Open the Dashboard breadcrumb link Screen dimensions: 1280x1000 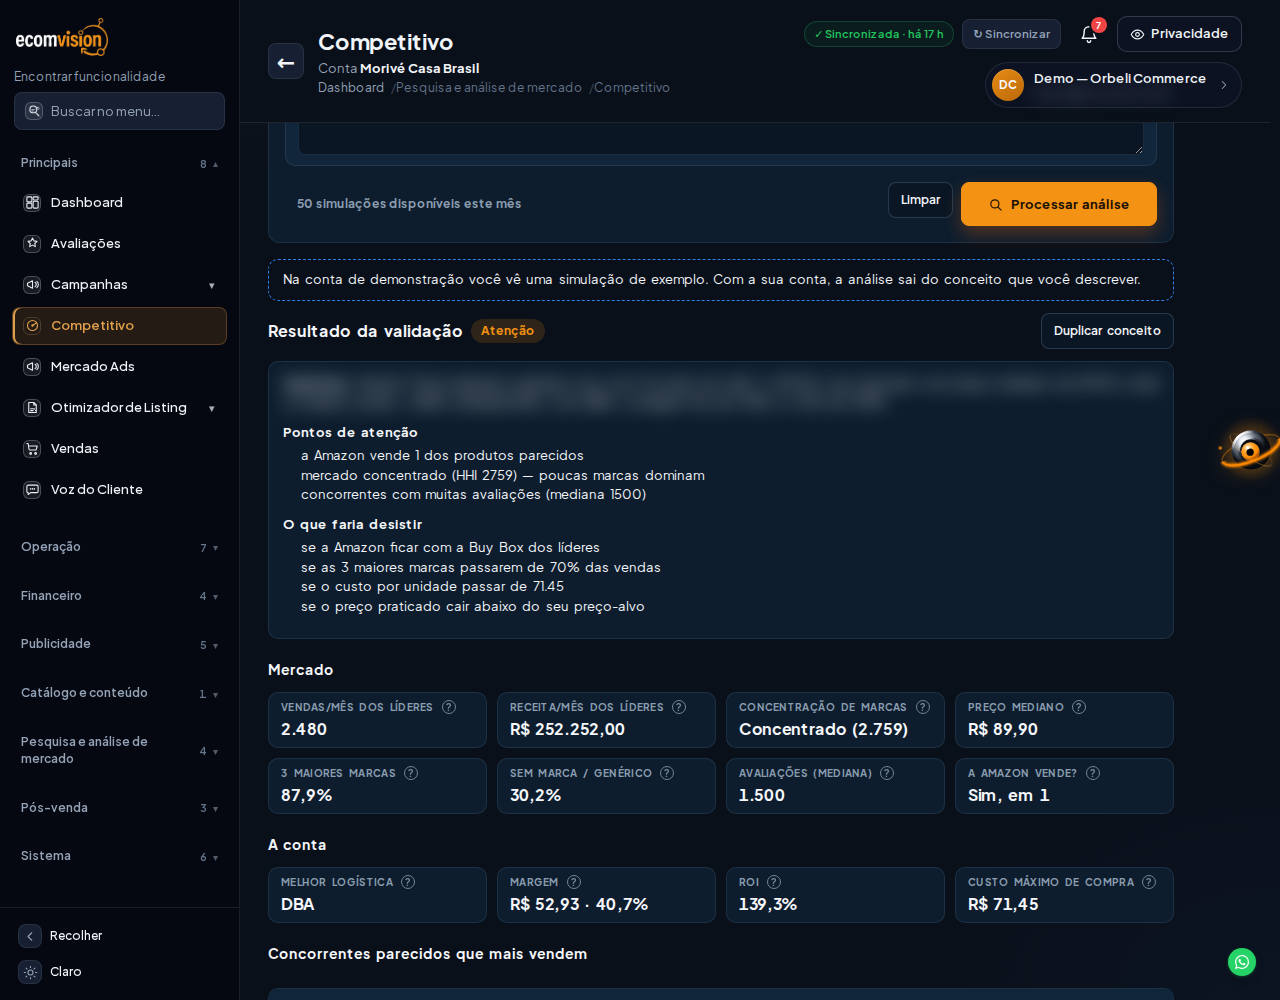[x=351, y=88]
